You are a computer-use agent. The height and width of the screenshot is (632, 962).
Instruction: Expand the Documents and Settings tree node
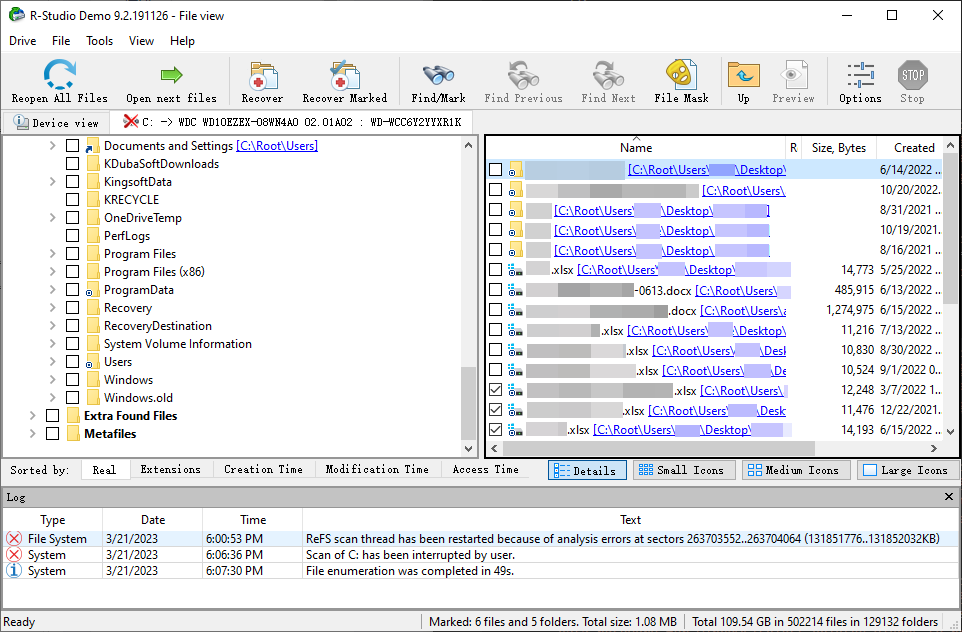[53, 146]
